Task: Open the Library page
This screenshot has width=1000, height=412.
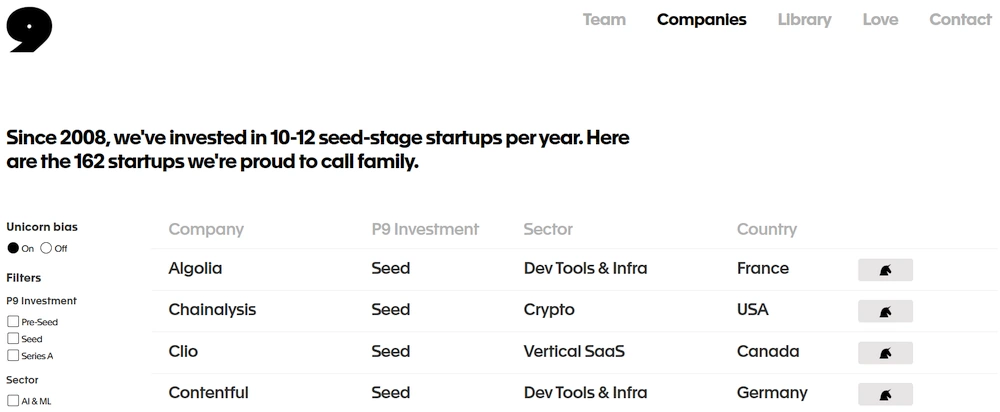Action: [804, 20]
